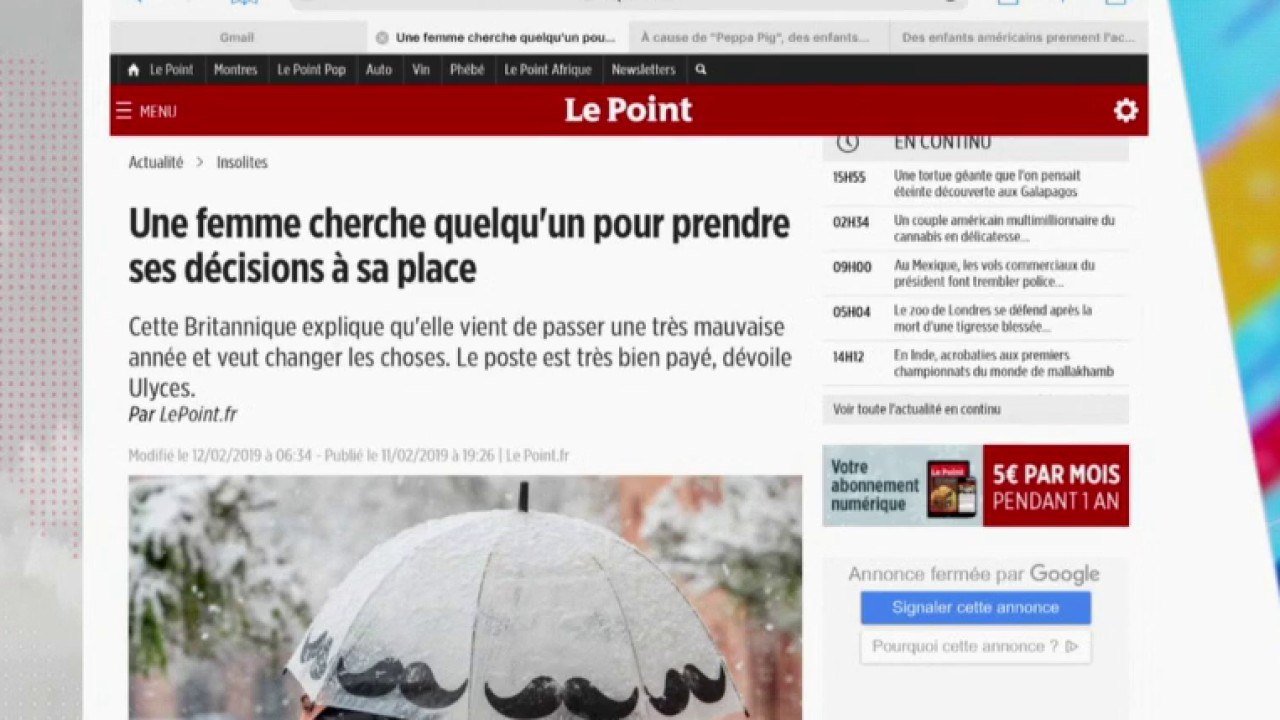
Task: Open the 'Des enfants américains prennent' tab
Action: 1018,38
